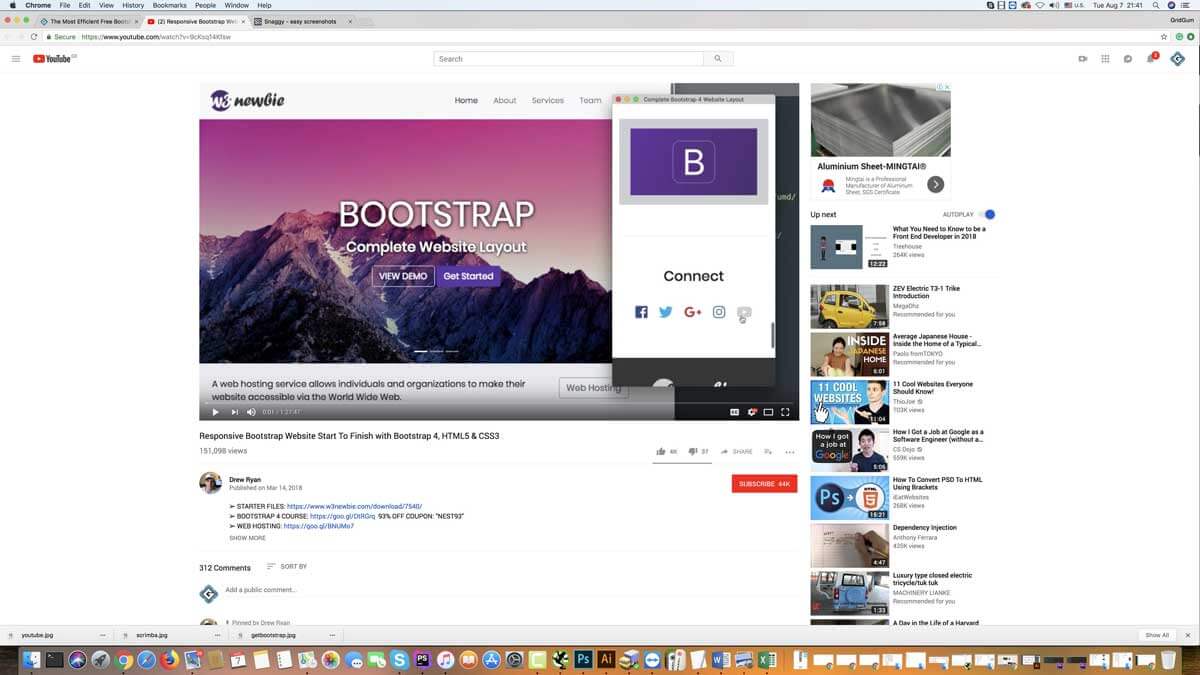Reload the page

34,37
